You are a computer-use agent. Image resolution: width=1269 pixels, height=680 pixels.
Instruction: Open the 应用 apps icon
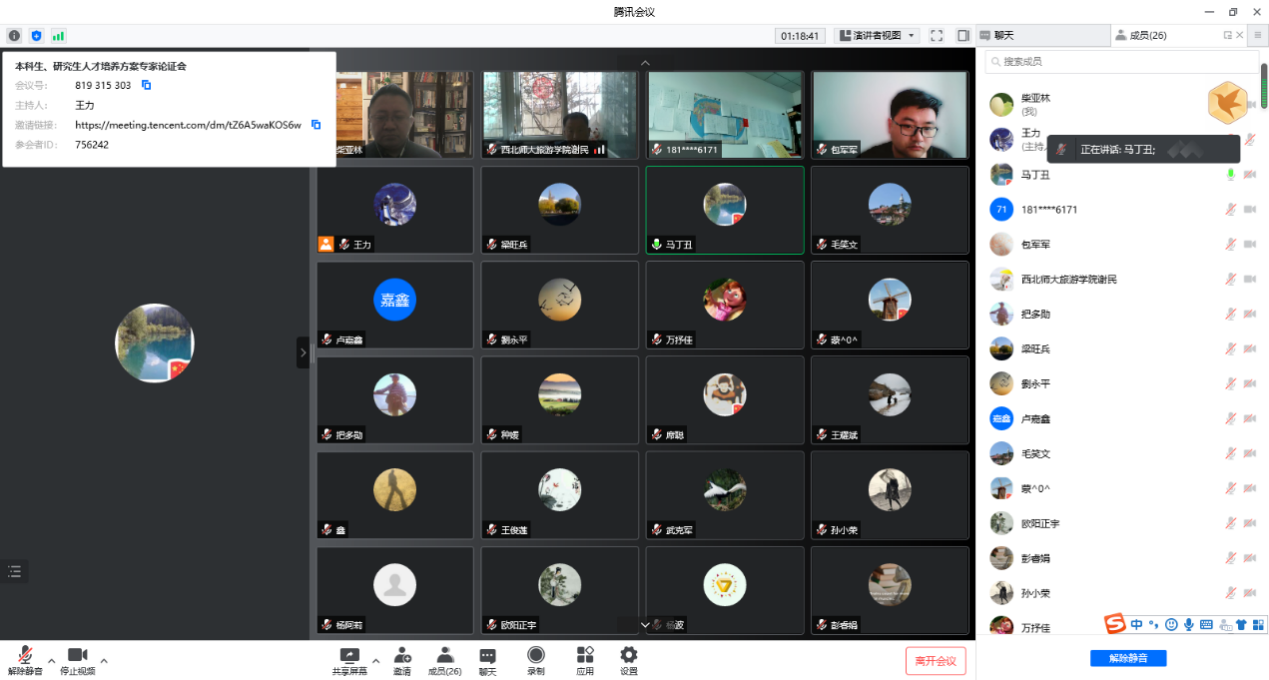coord(585,660)
